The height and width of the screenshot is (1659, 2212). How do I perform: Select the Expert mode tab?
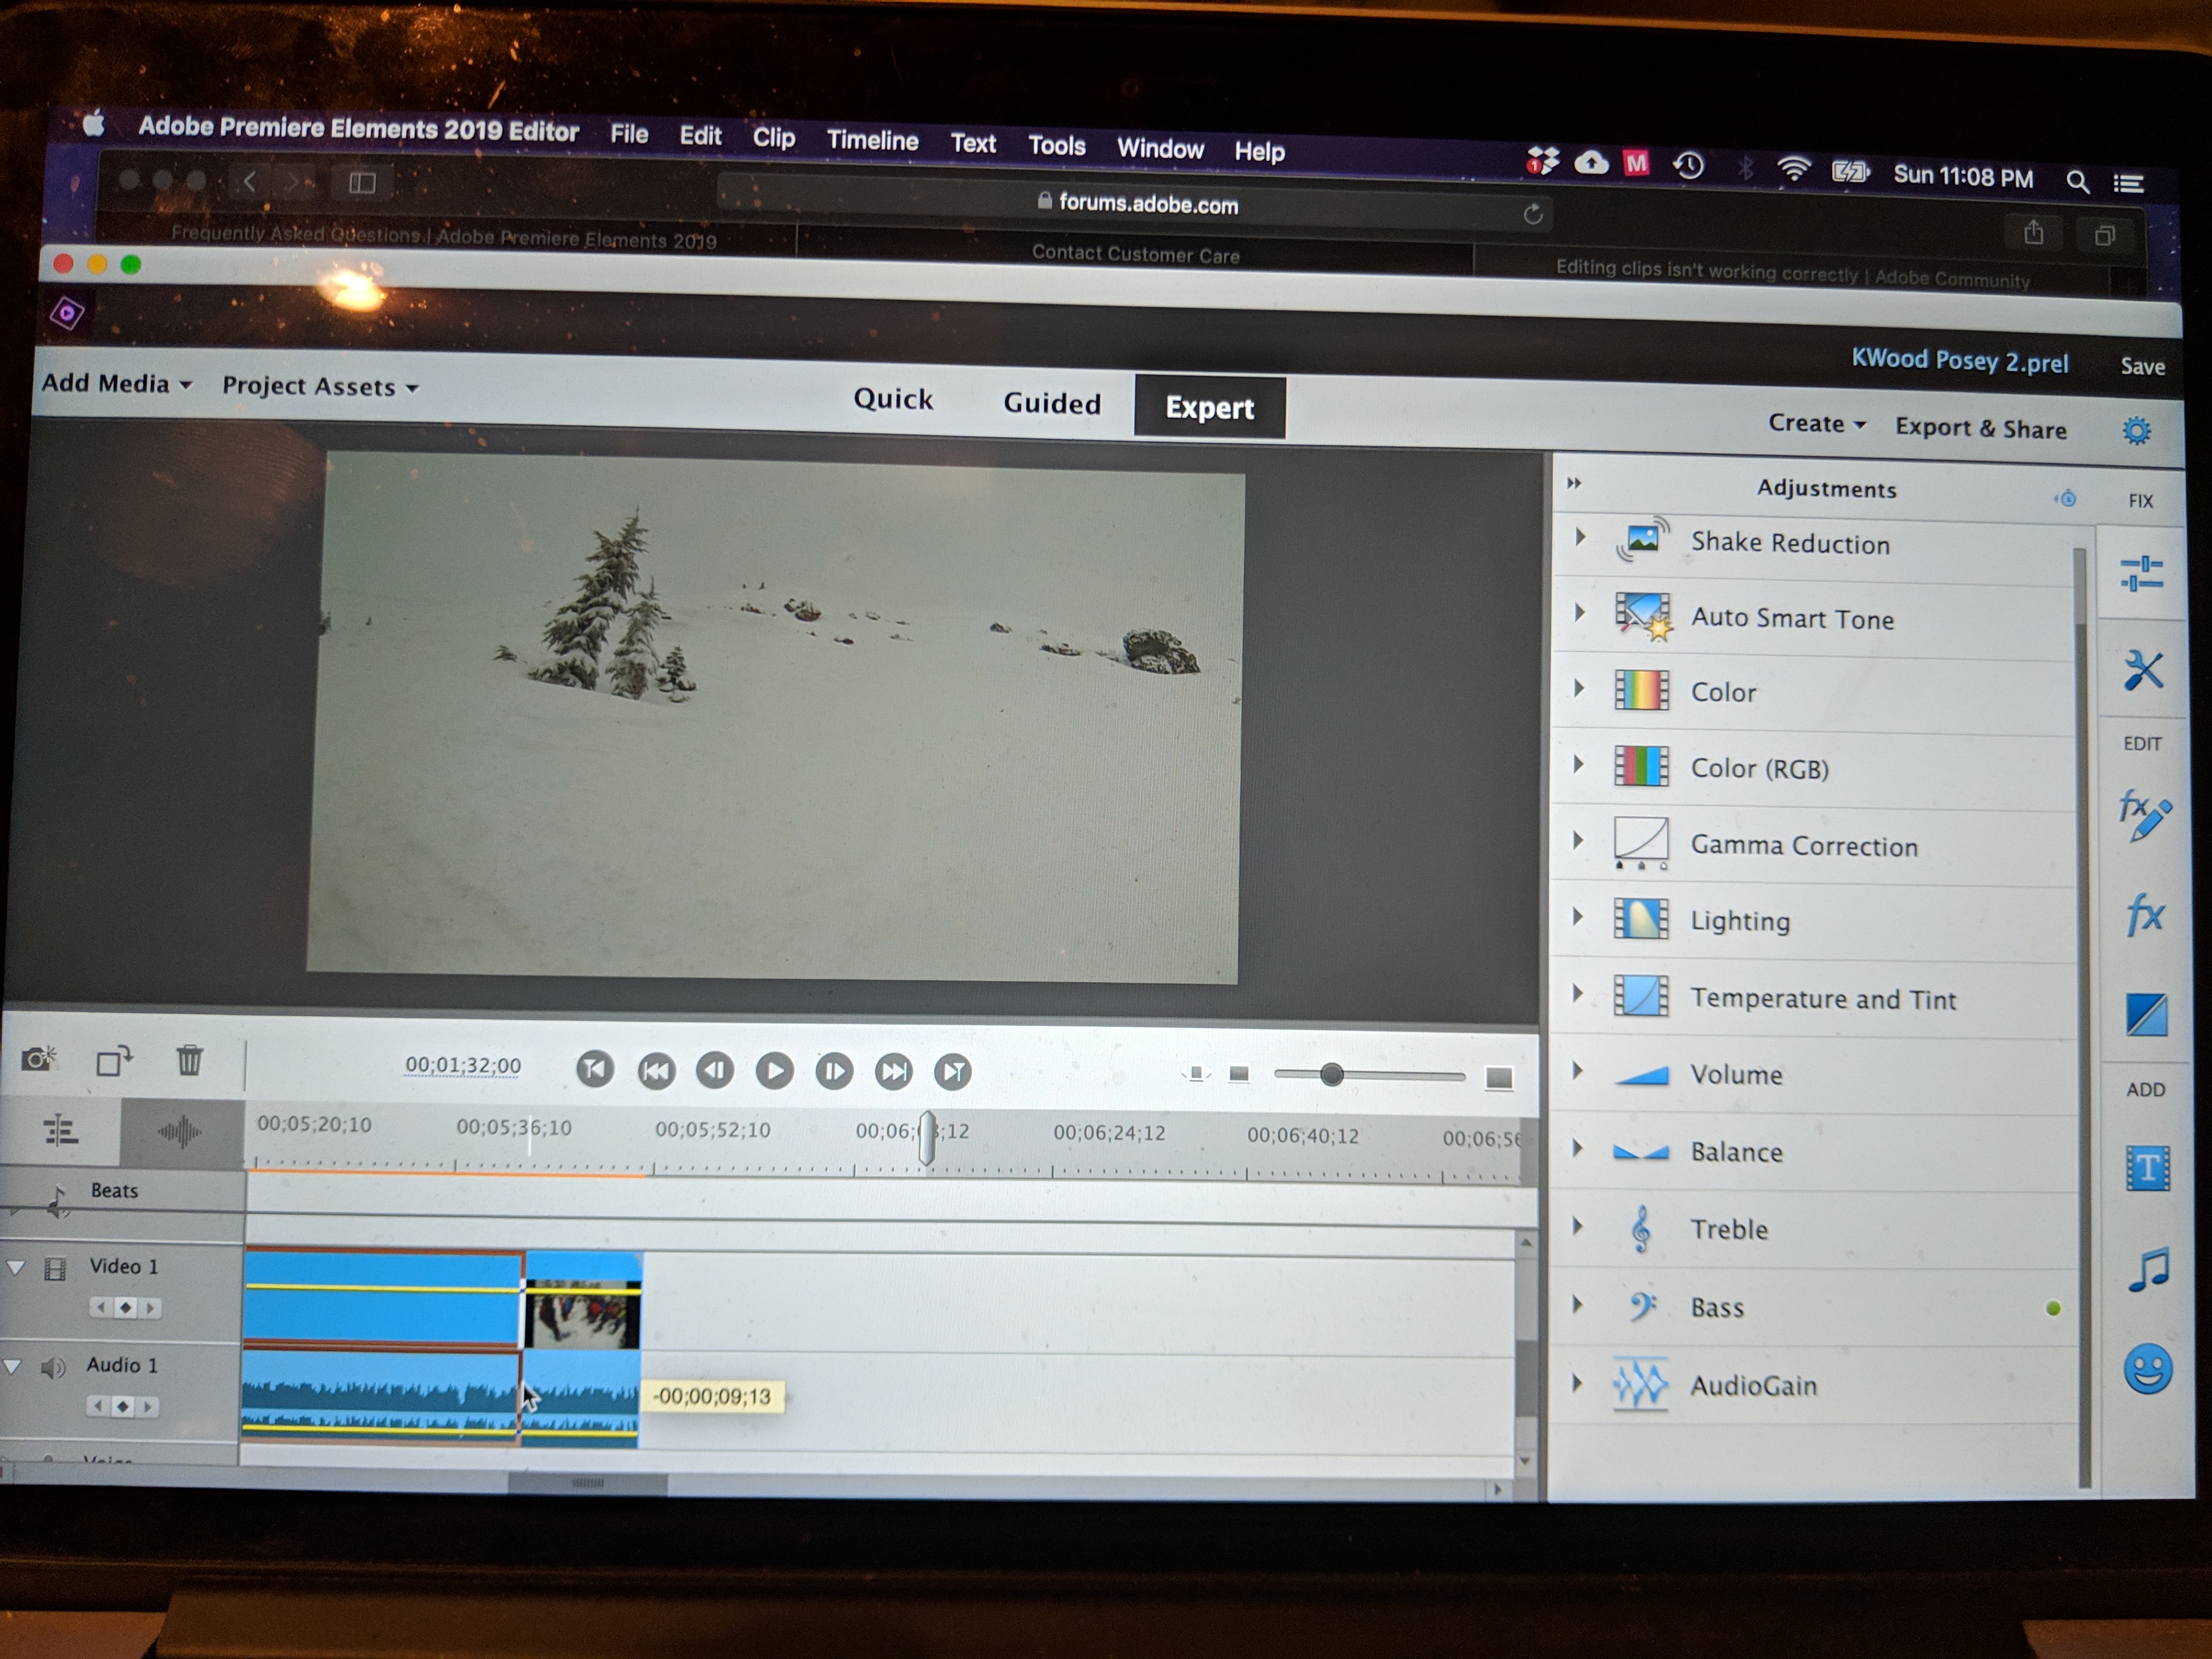coord(1209,407)
